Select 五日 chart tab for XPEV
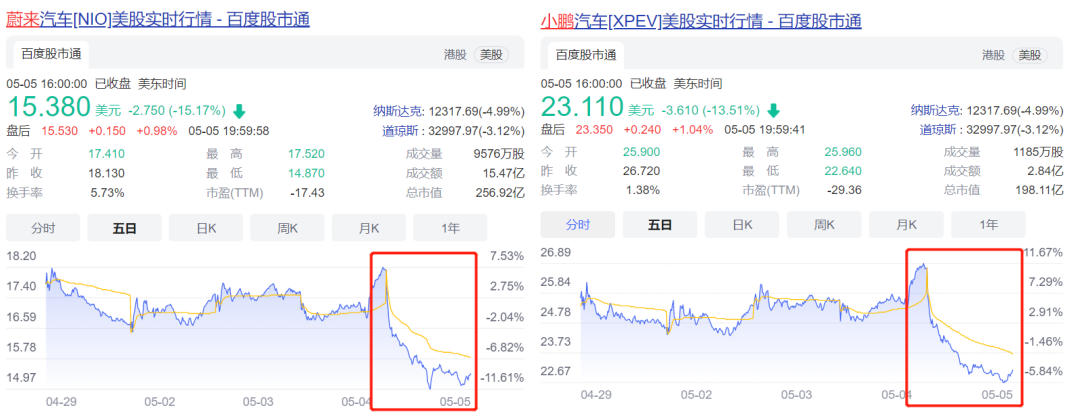 660,225
